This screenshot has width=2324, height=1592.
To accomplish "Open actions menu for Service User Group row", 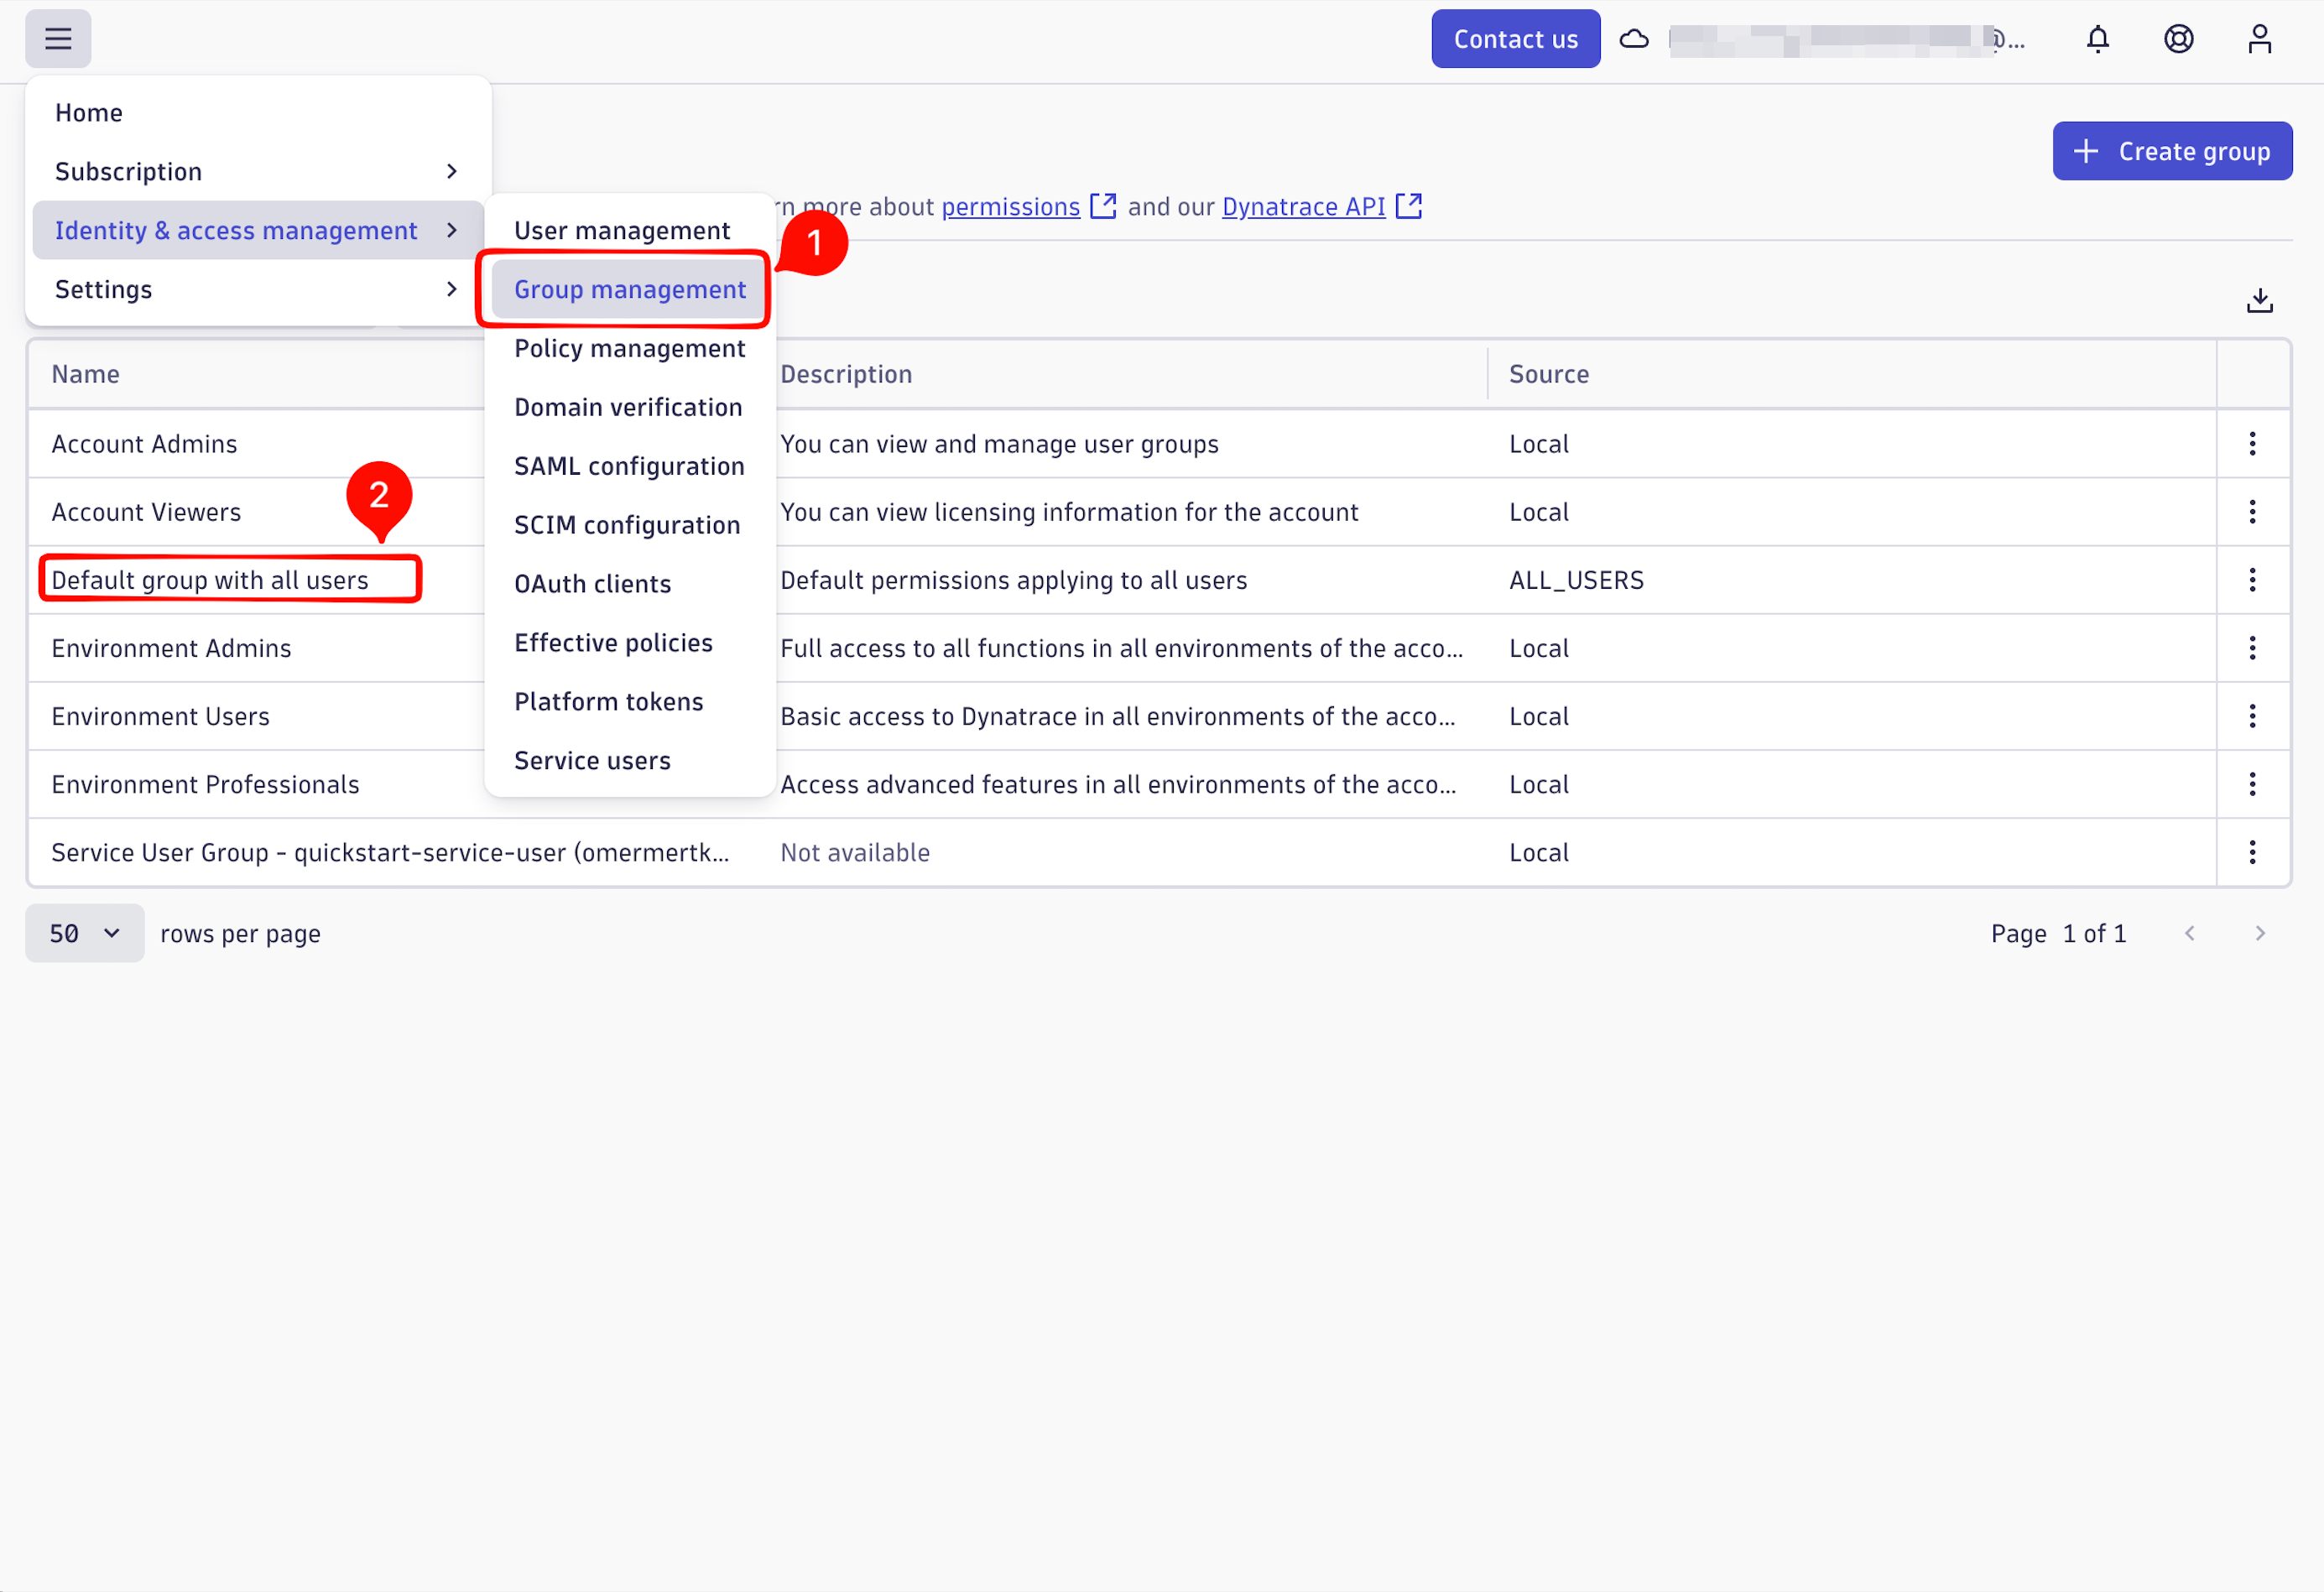I will pyautogui.click(x=2253, y=852).
